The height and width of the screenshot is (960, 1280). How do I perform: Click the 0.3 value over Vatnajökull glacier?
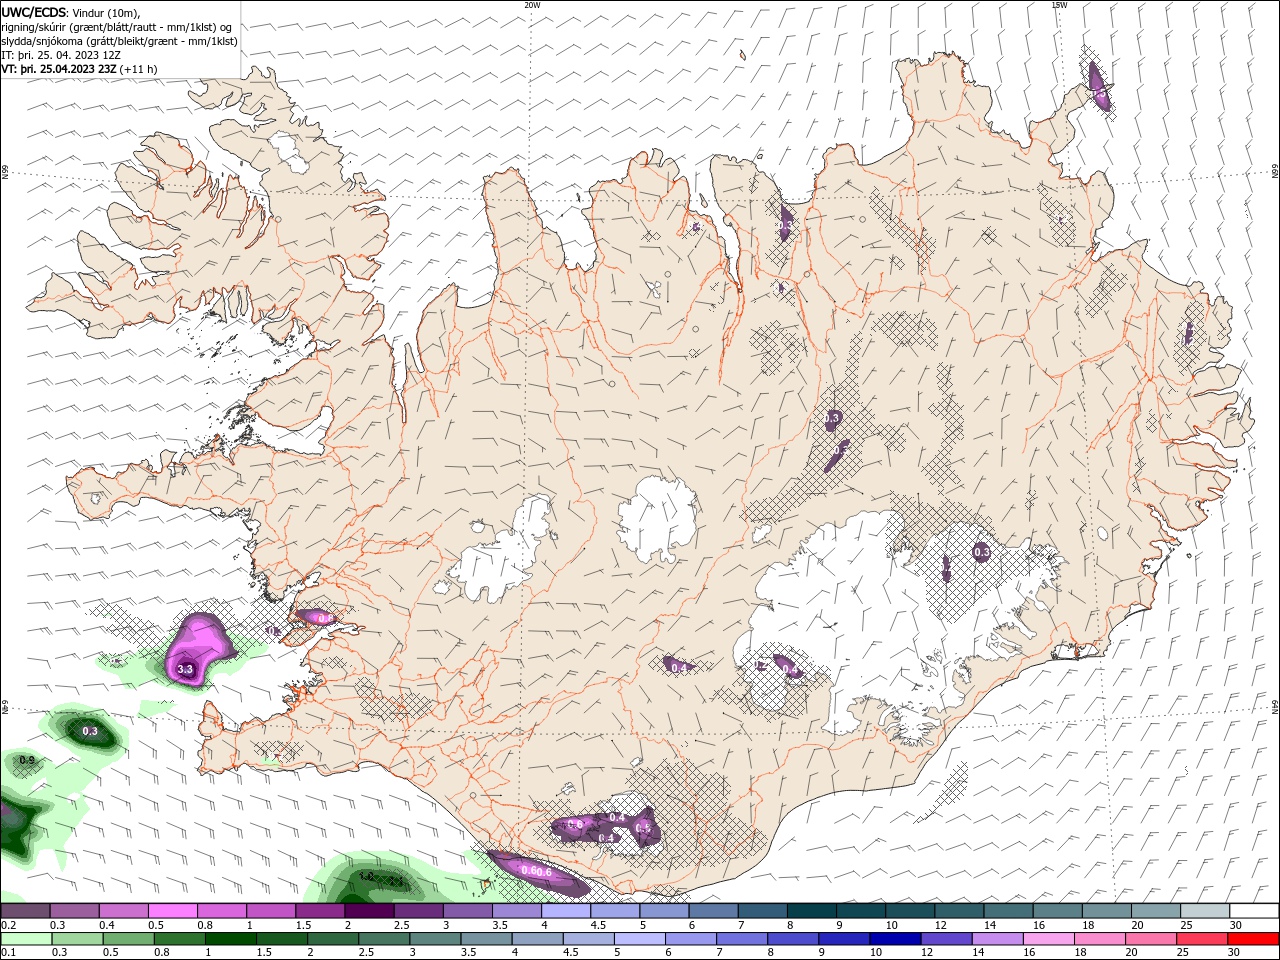point(981,551)
